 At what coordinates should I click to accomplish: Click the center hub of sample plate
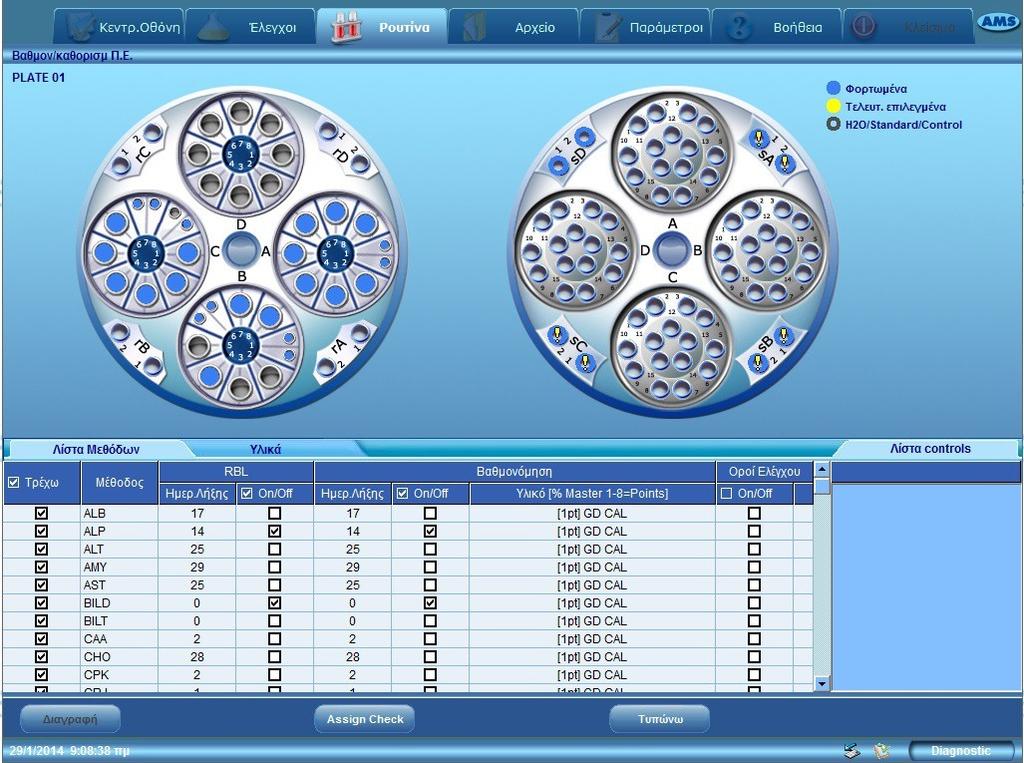coord(672,250)
